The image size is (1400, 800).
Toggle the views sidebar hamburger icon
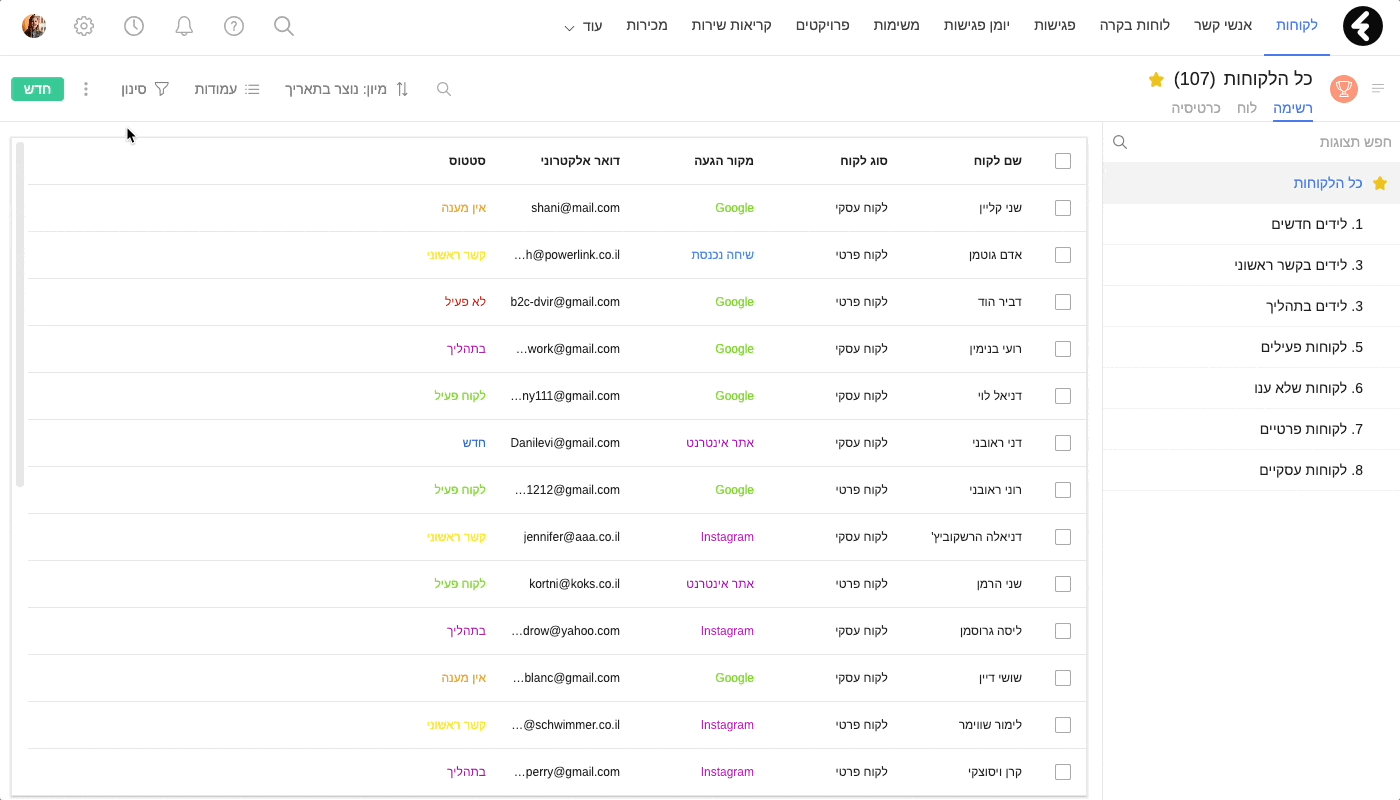[x=1378, y=89]
